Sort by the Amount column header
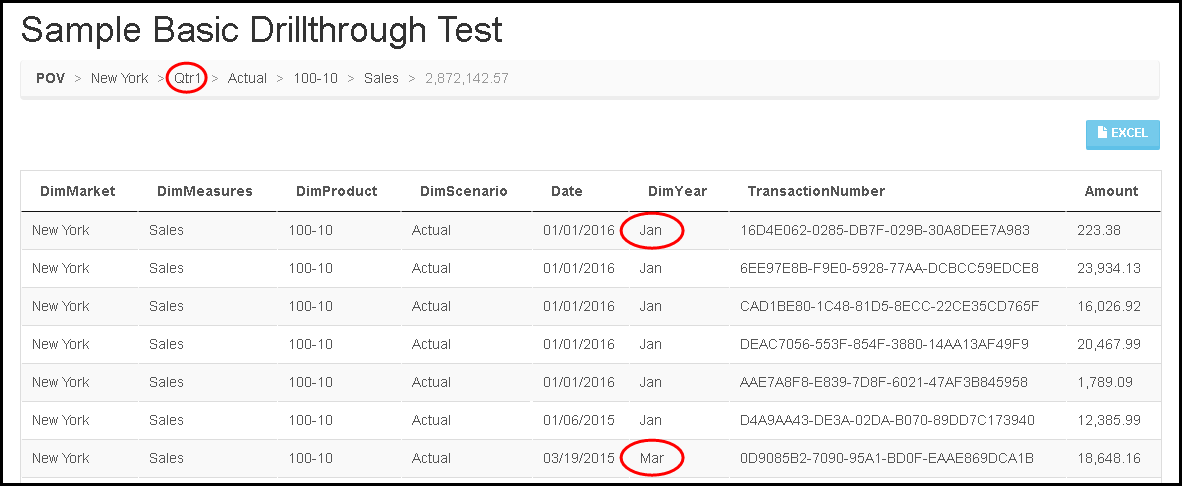1182x486 pixels. point(1111,191)
